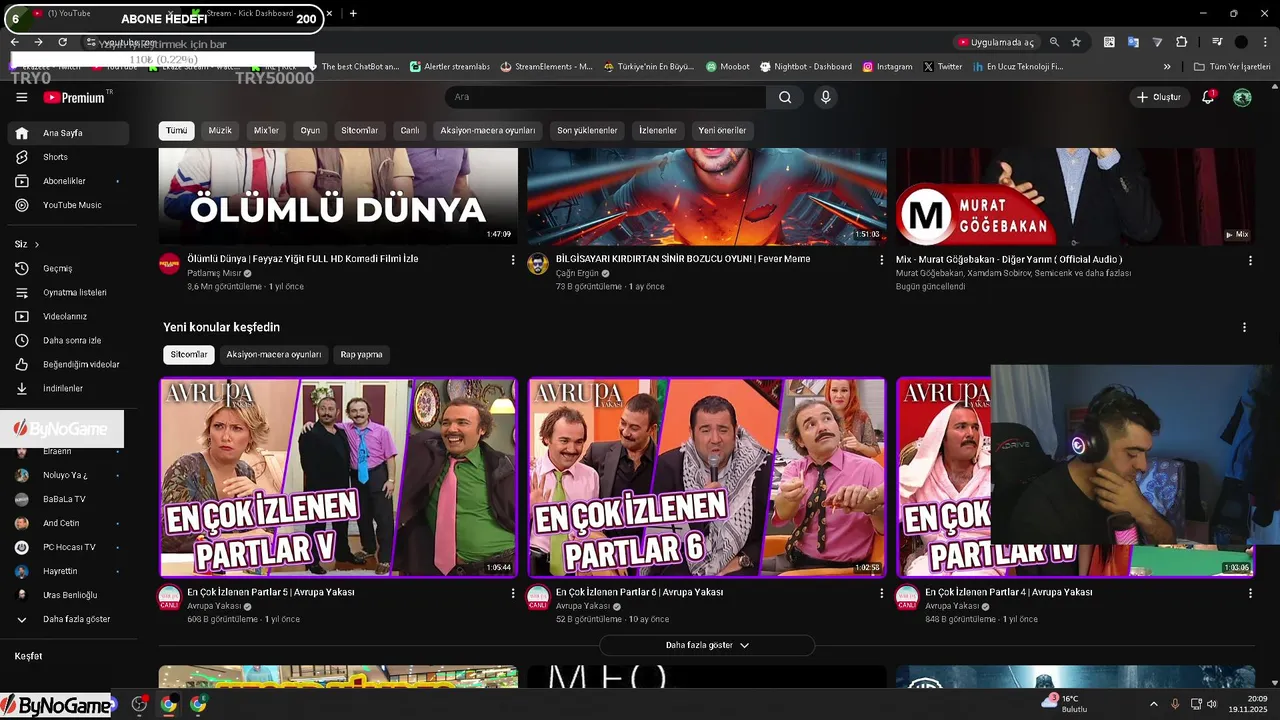Open a new browser tab
The image size is (1280, 720).
click(x=353, y=14)
